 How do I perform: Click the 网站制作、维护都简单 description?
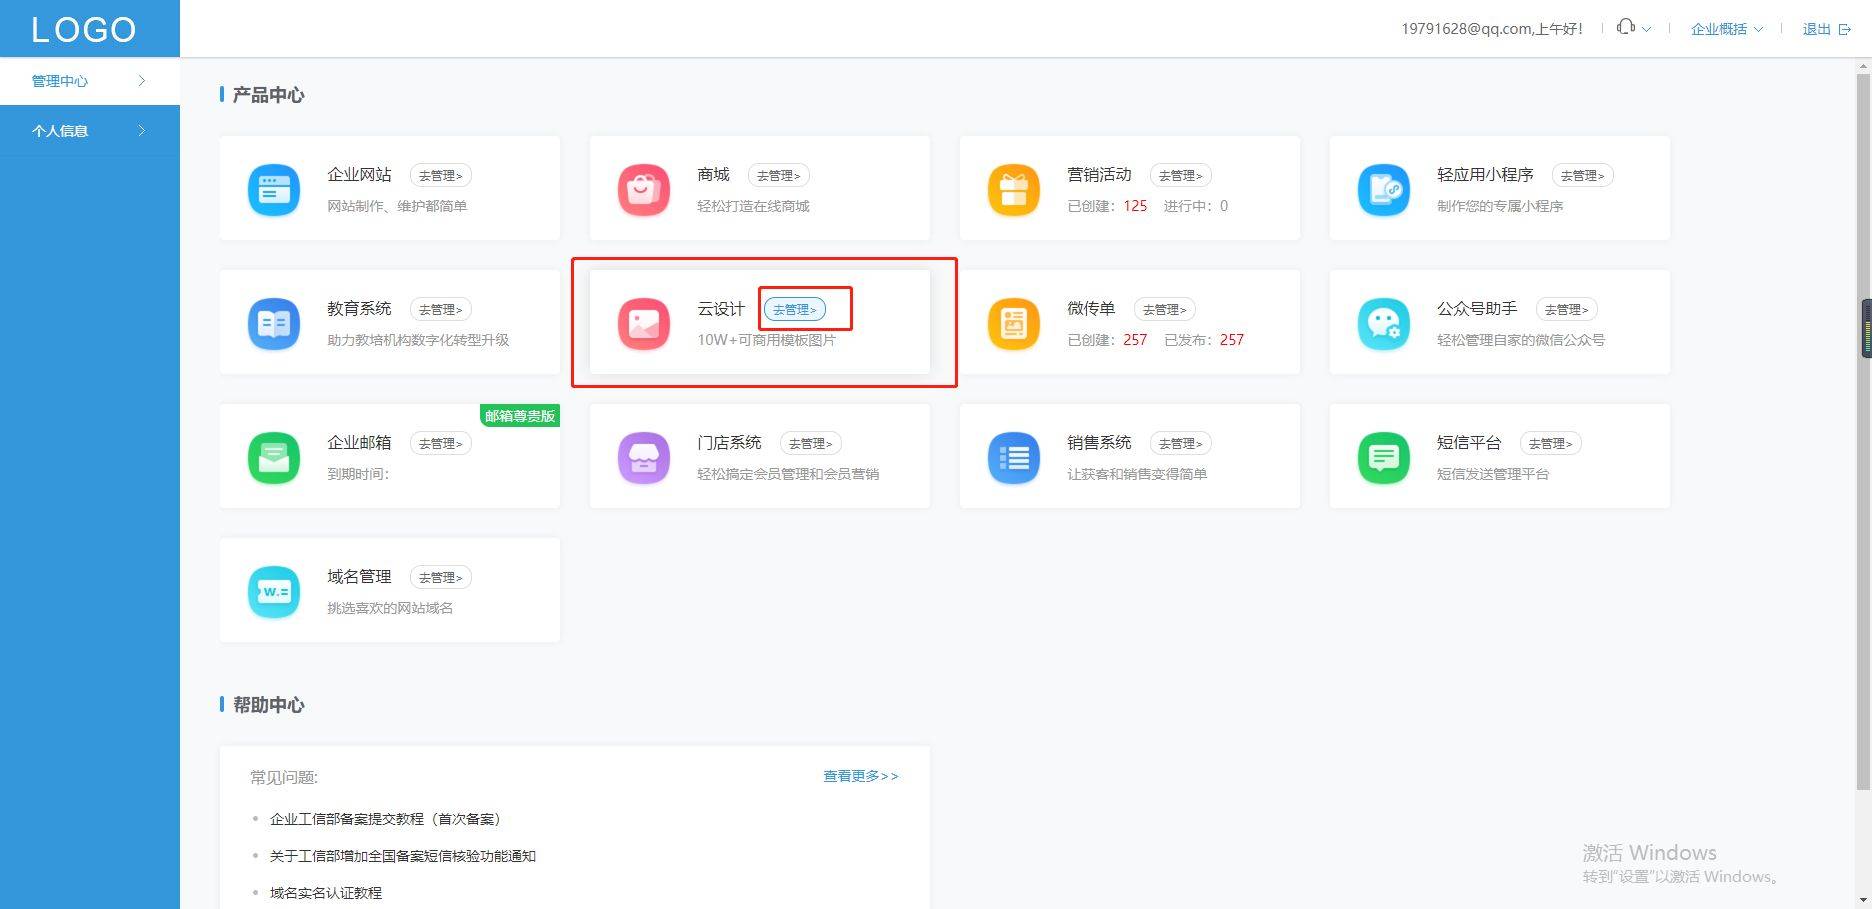point(397,206)
